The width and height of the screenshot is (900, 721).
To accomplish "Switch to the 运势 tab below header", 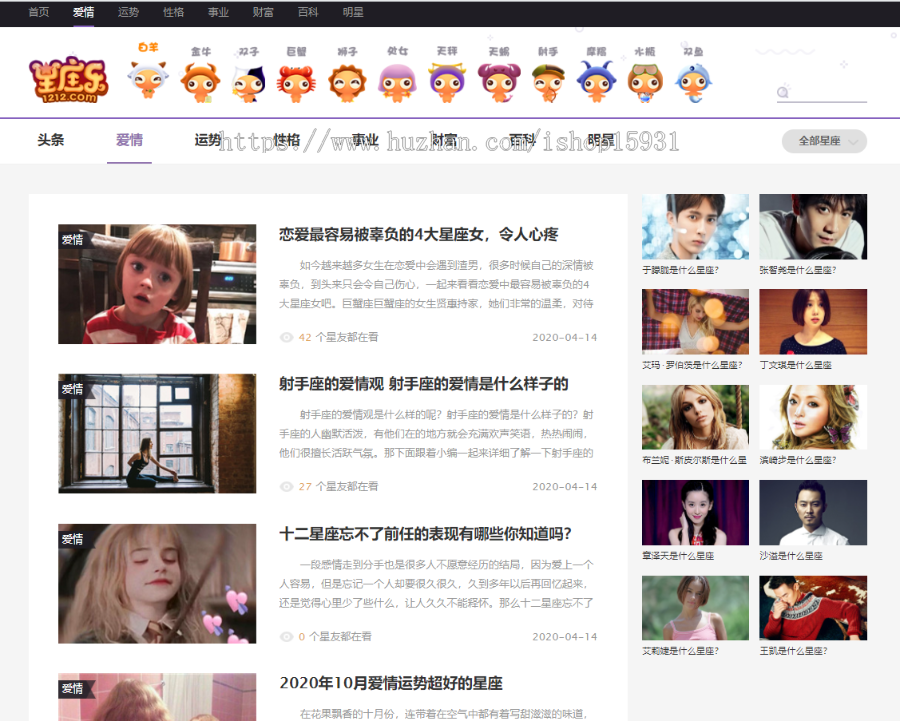I will pyautogui.click(x=207, y=139).
